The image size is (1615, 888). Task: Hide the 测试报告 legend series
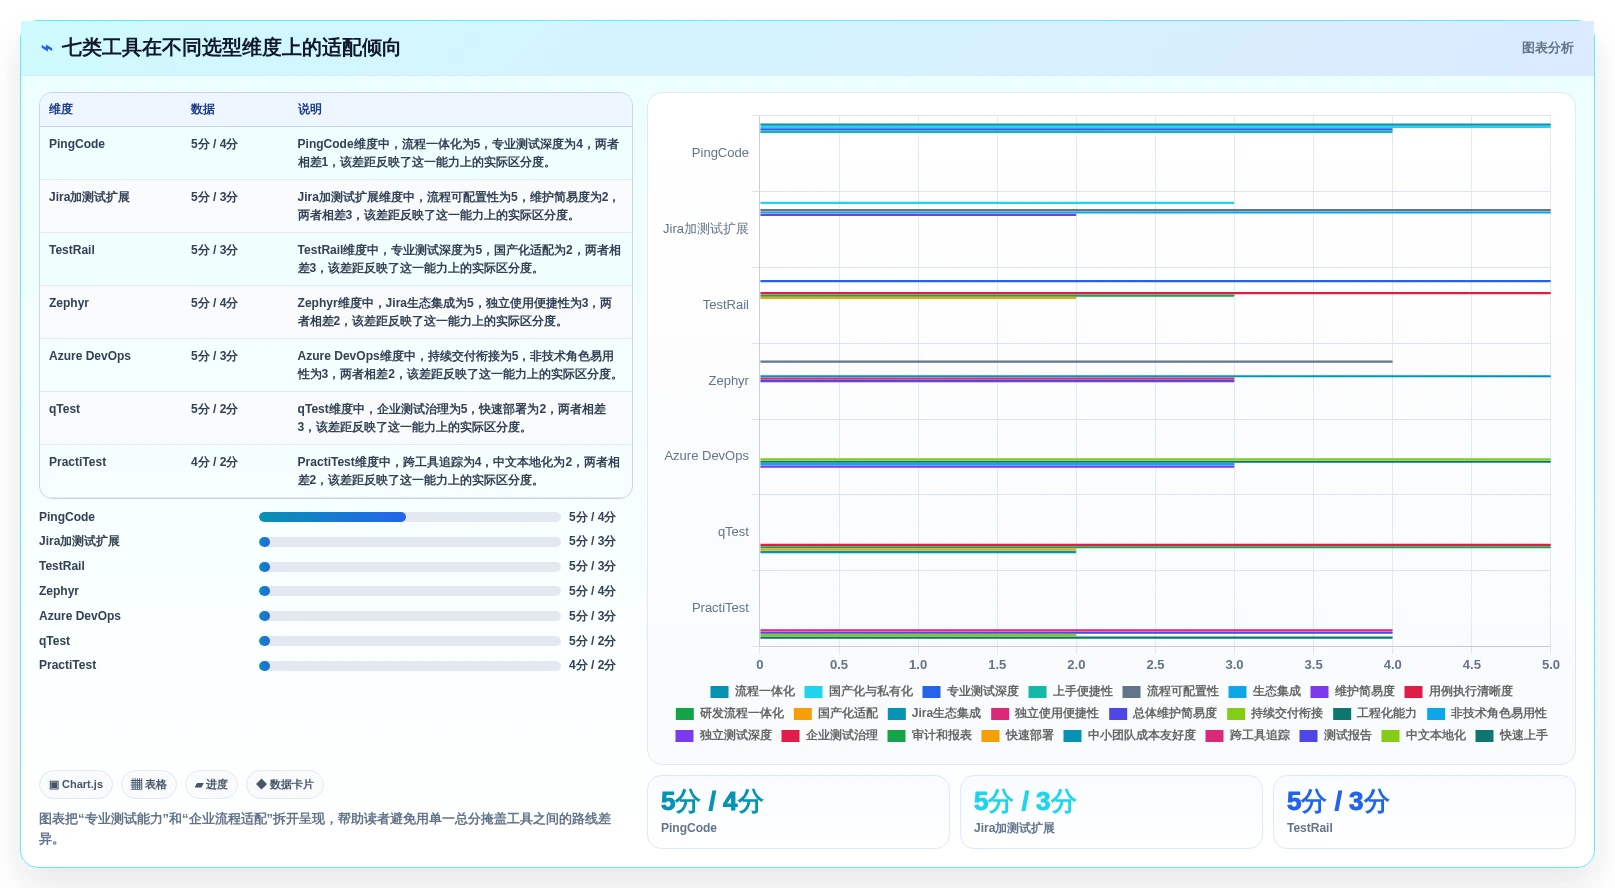pyautogui.click(x=1336, y=735)
